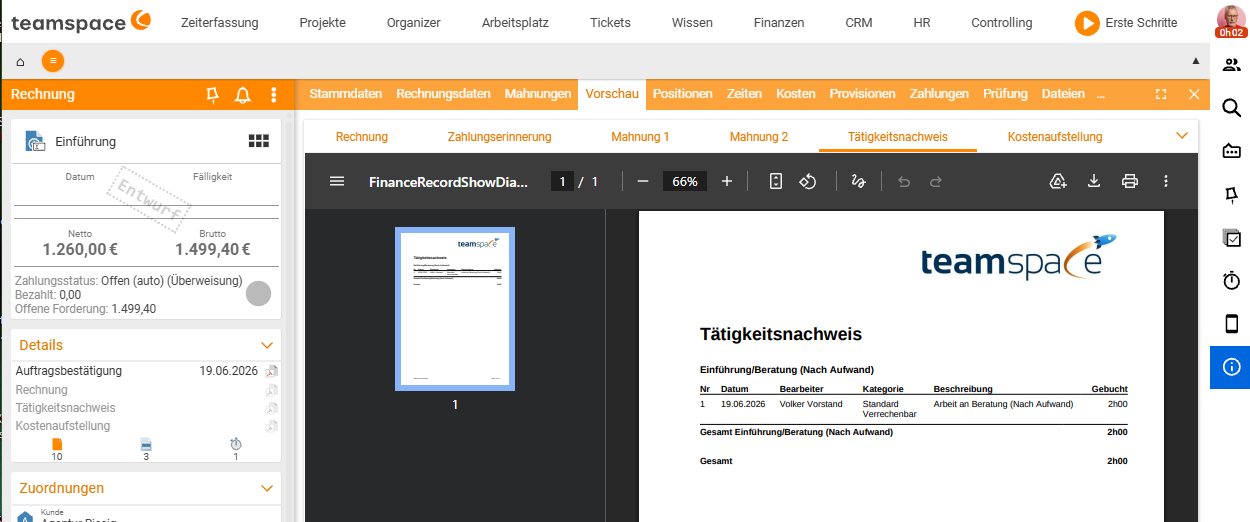This screenshot has height=522, width=1250.
Task: Open the user avatar profile
Action: click(x=1231, y=21)
